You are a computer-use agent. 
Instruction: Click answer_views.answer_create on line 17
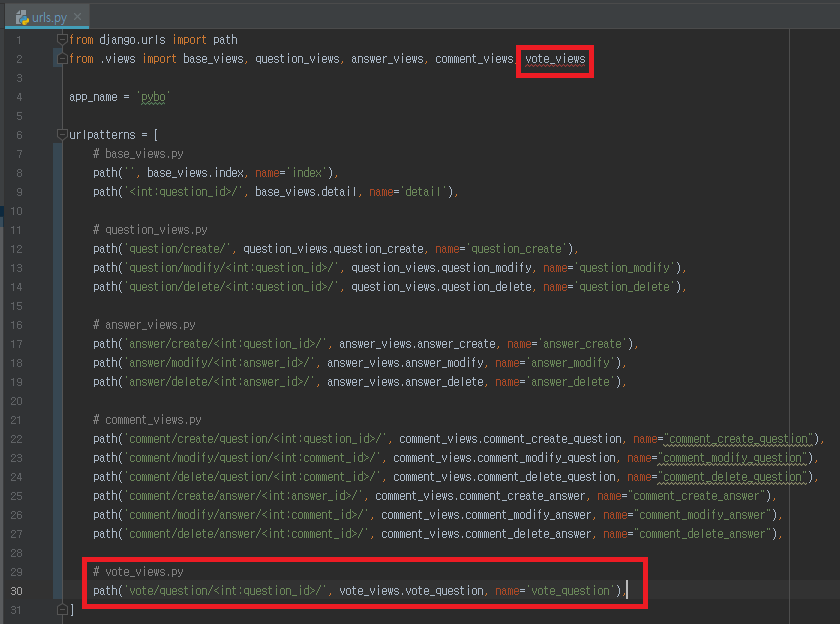(417, 344)
